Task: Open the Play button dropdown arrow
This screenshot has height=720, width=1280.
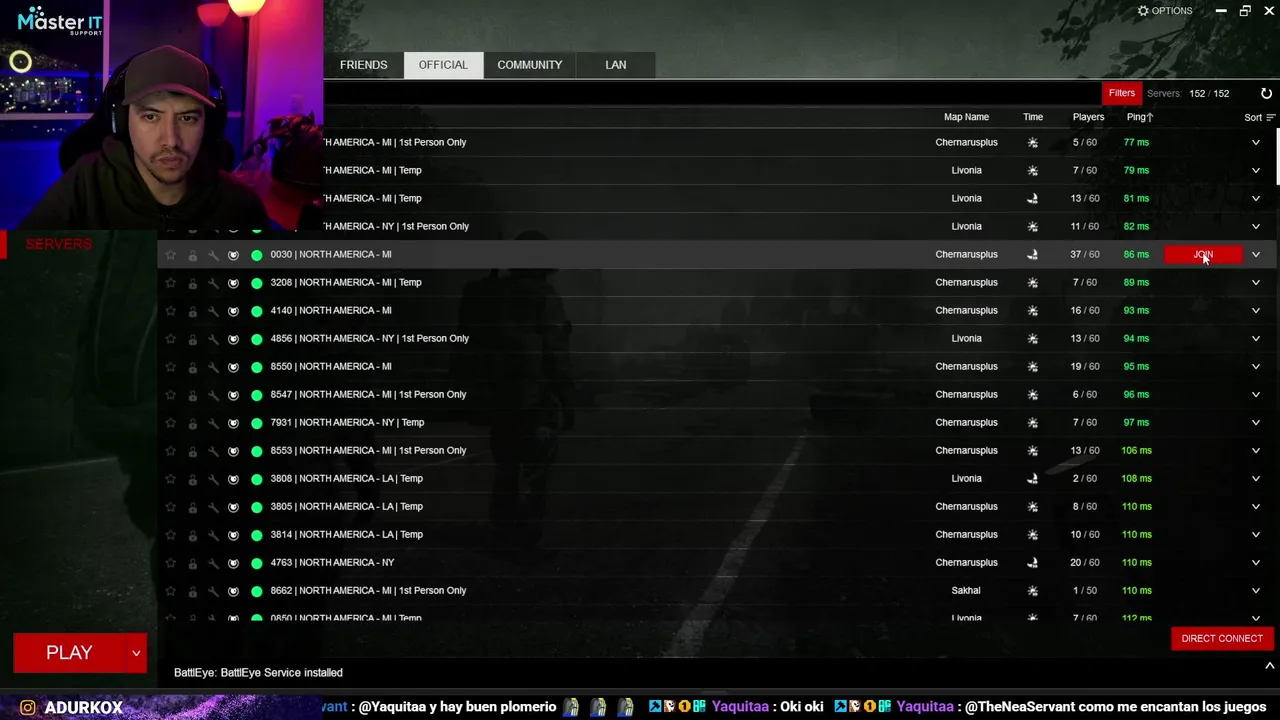Action: pos(136,653)
